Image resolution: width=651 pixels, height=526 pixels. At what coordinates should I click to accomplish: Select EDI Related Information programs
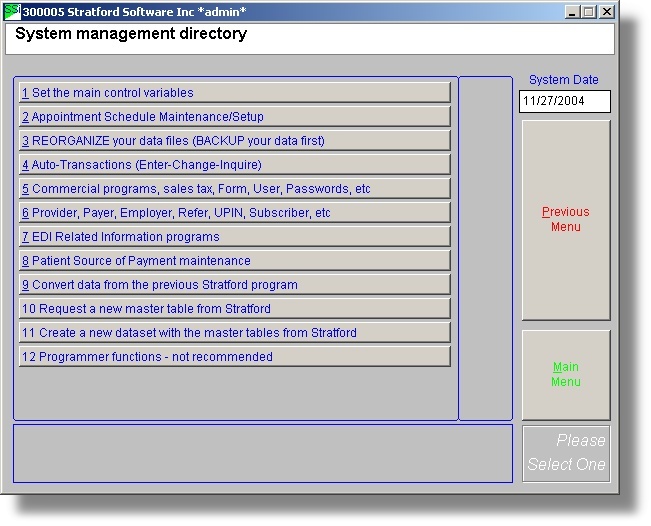(x=235, y=237)
